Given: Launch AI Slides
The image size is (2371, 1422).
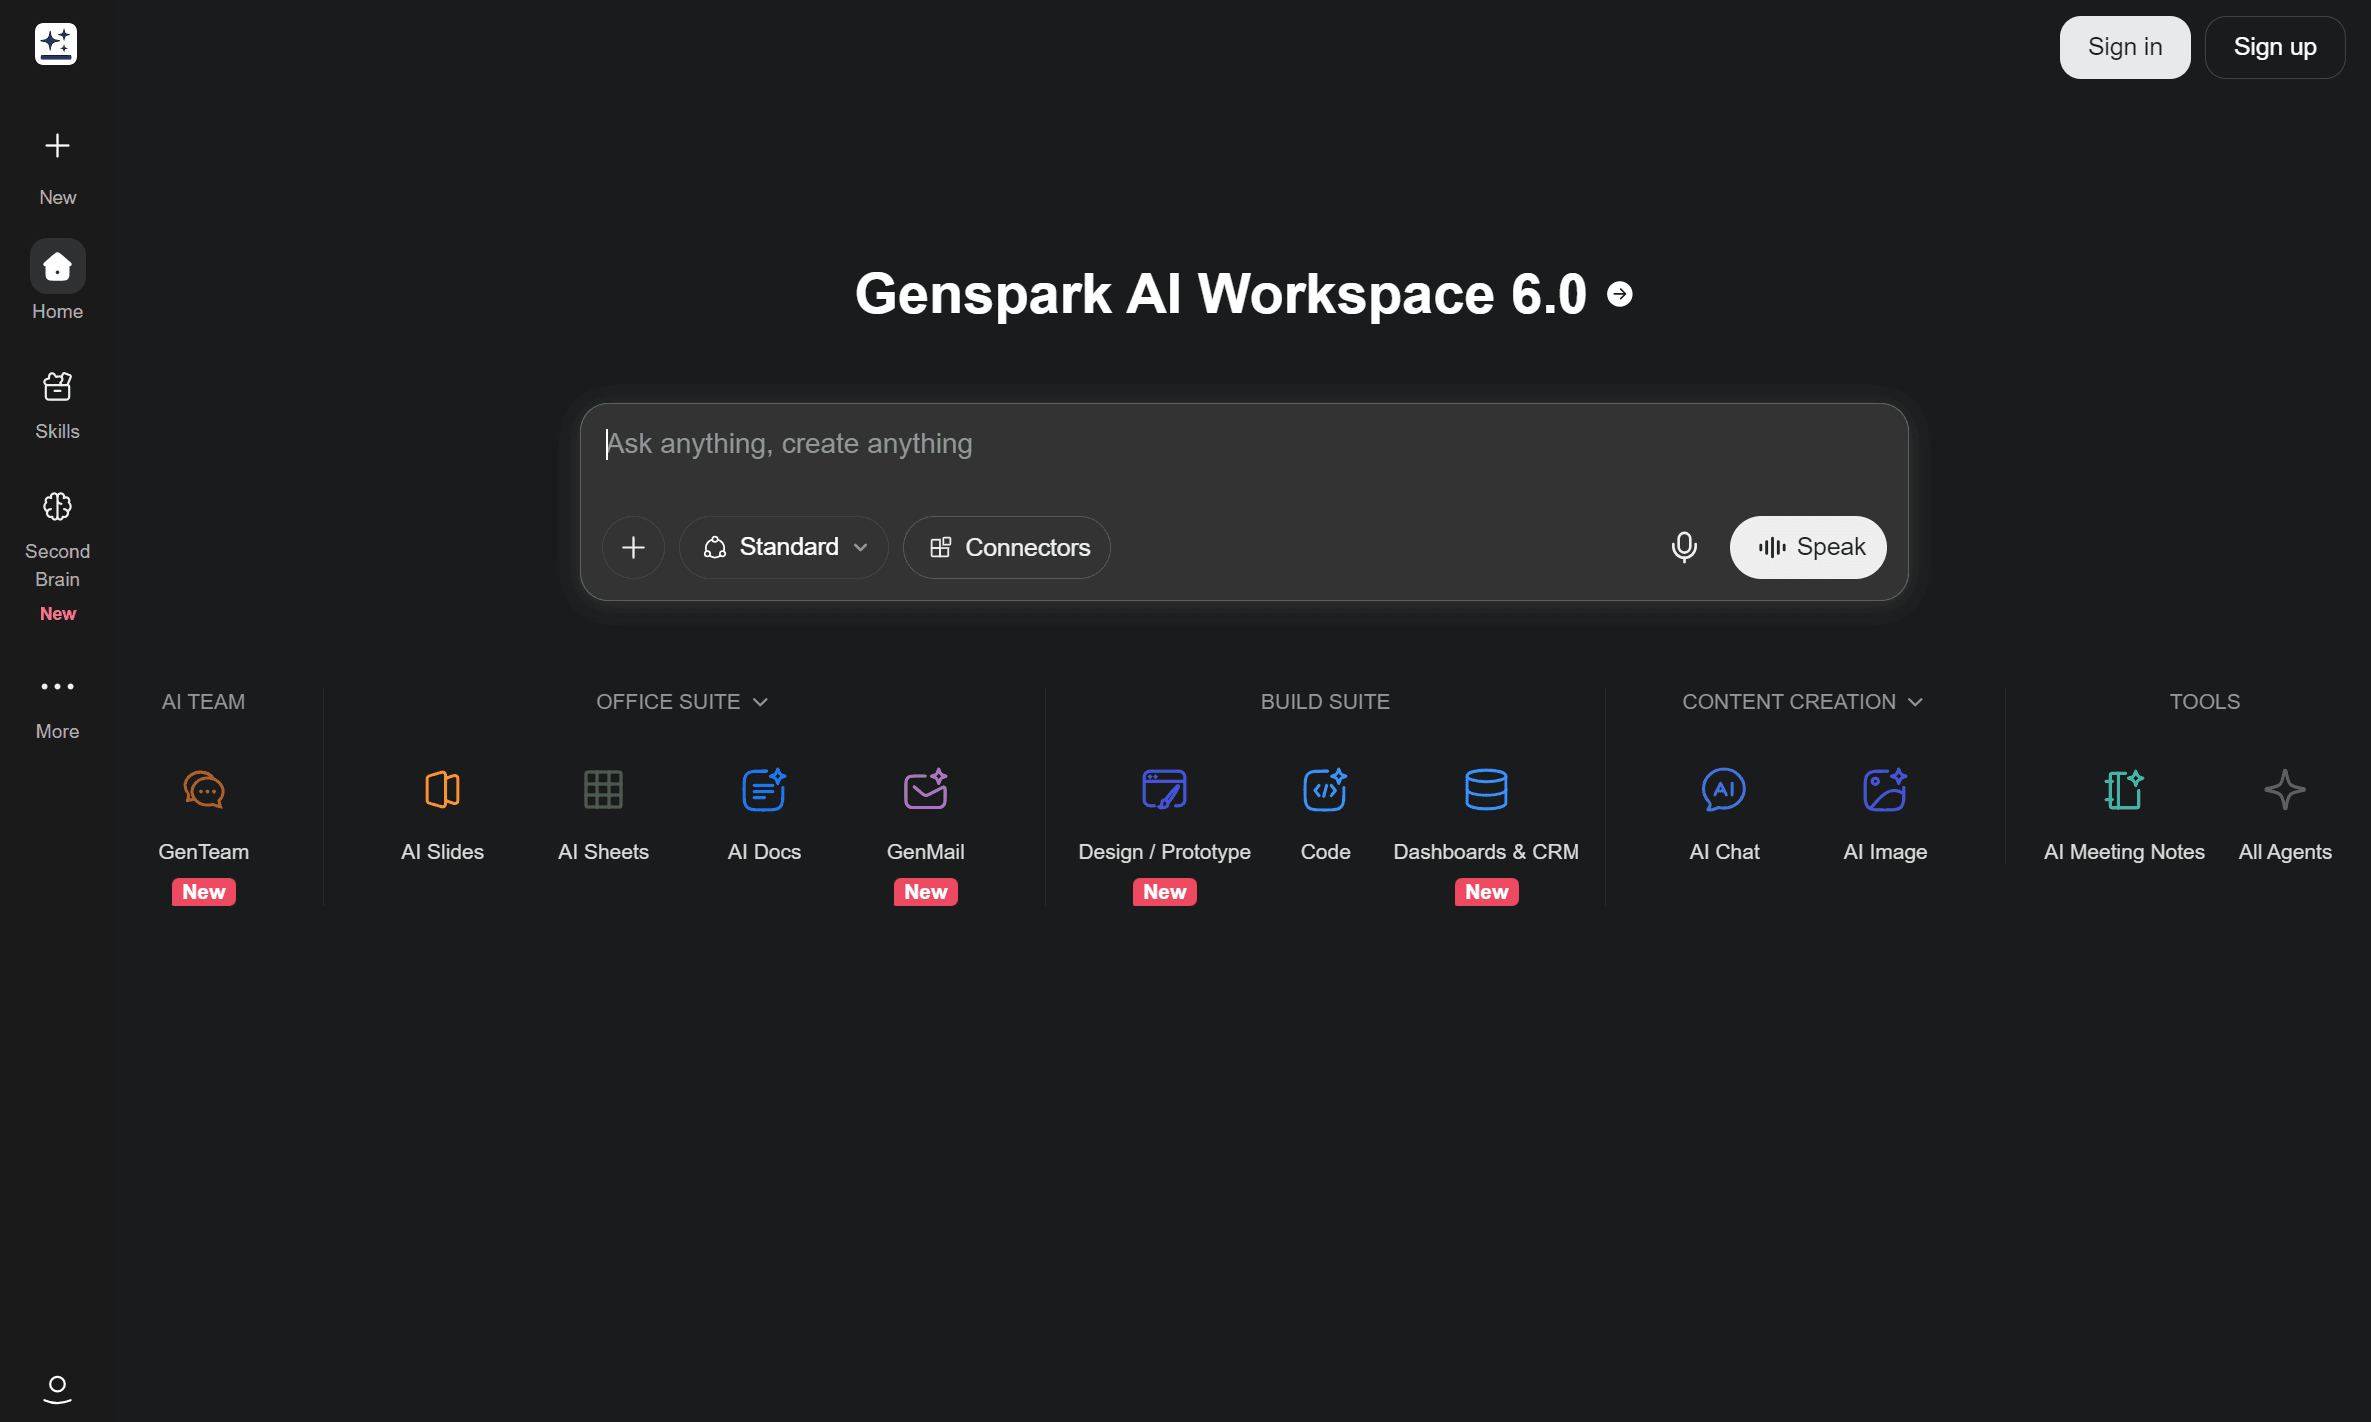Looking at the screenshot, I should click(442, 815).
